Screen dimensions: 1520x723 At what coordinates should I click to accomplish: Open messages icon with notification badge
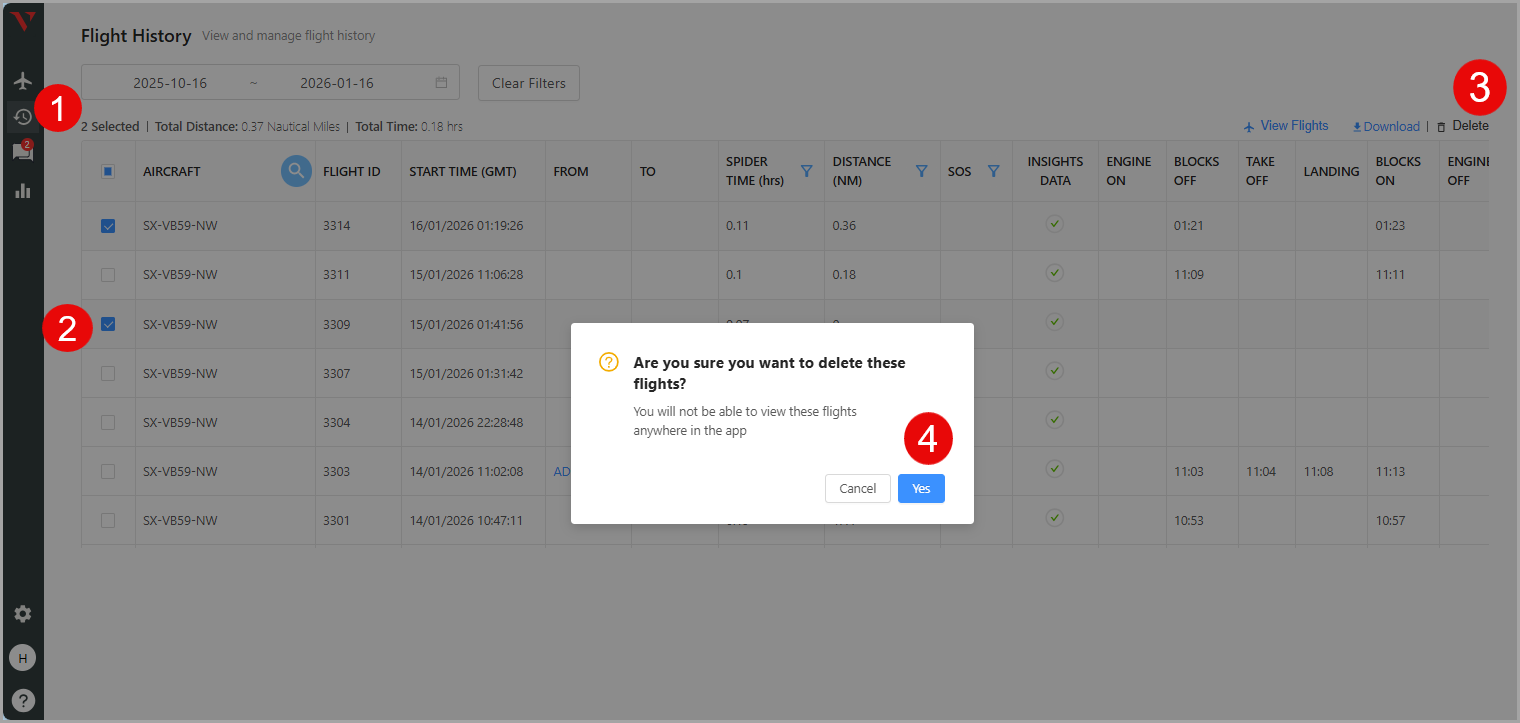click(22, 152)
